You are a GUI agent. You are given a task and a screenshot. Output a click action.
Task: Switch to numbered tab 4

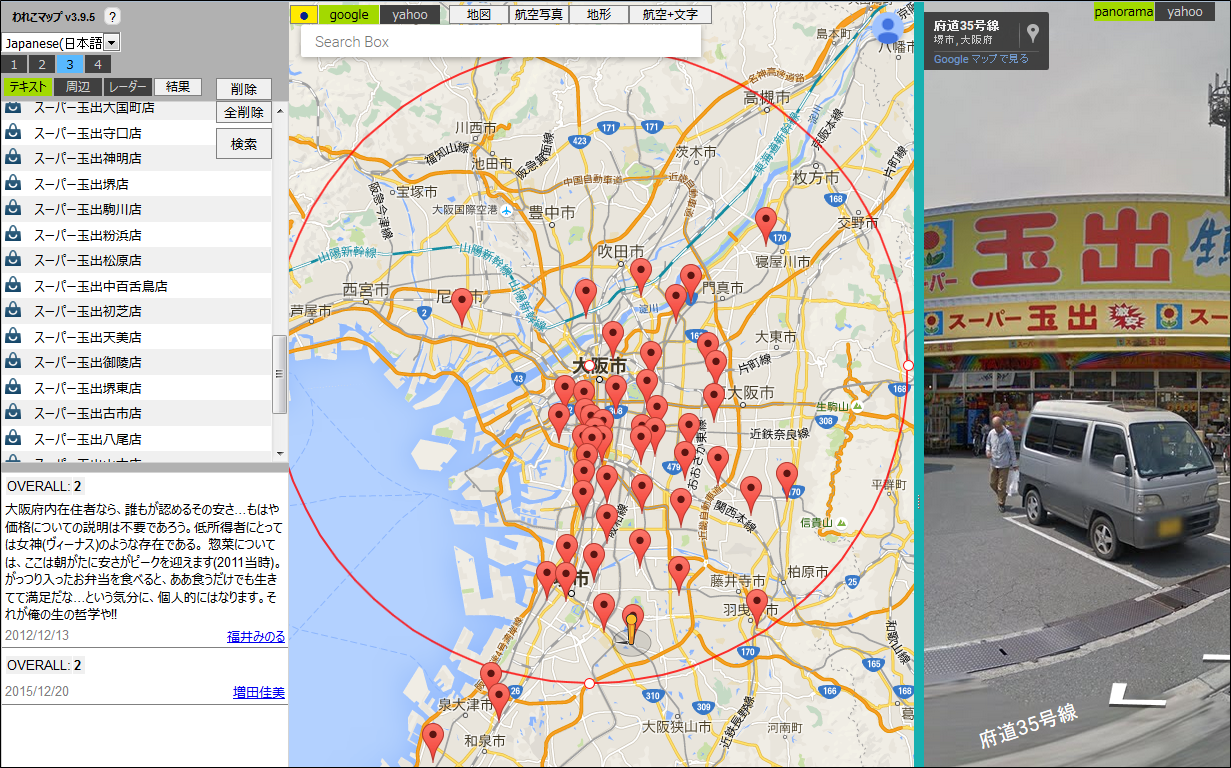96,64
